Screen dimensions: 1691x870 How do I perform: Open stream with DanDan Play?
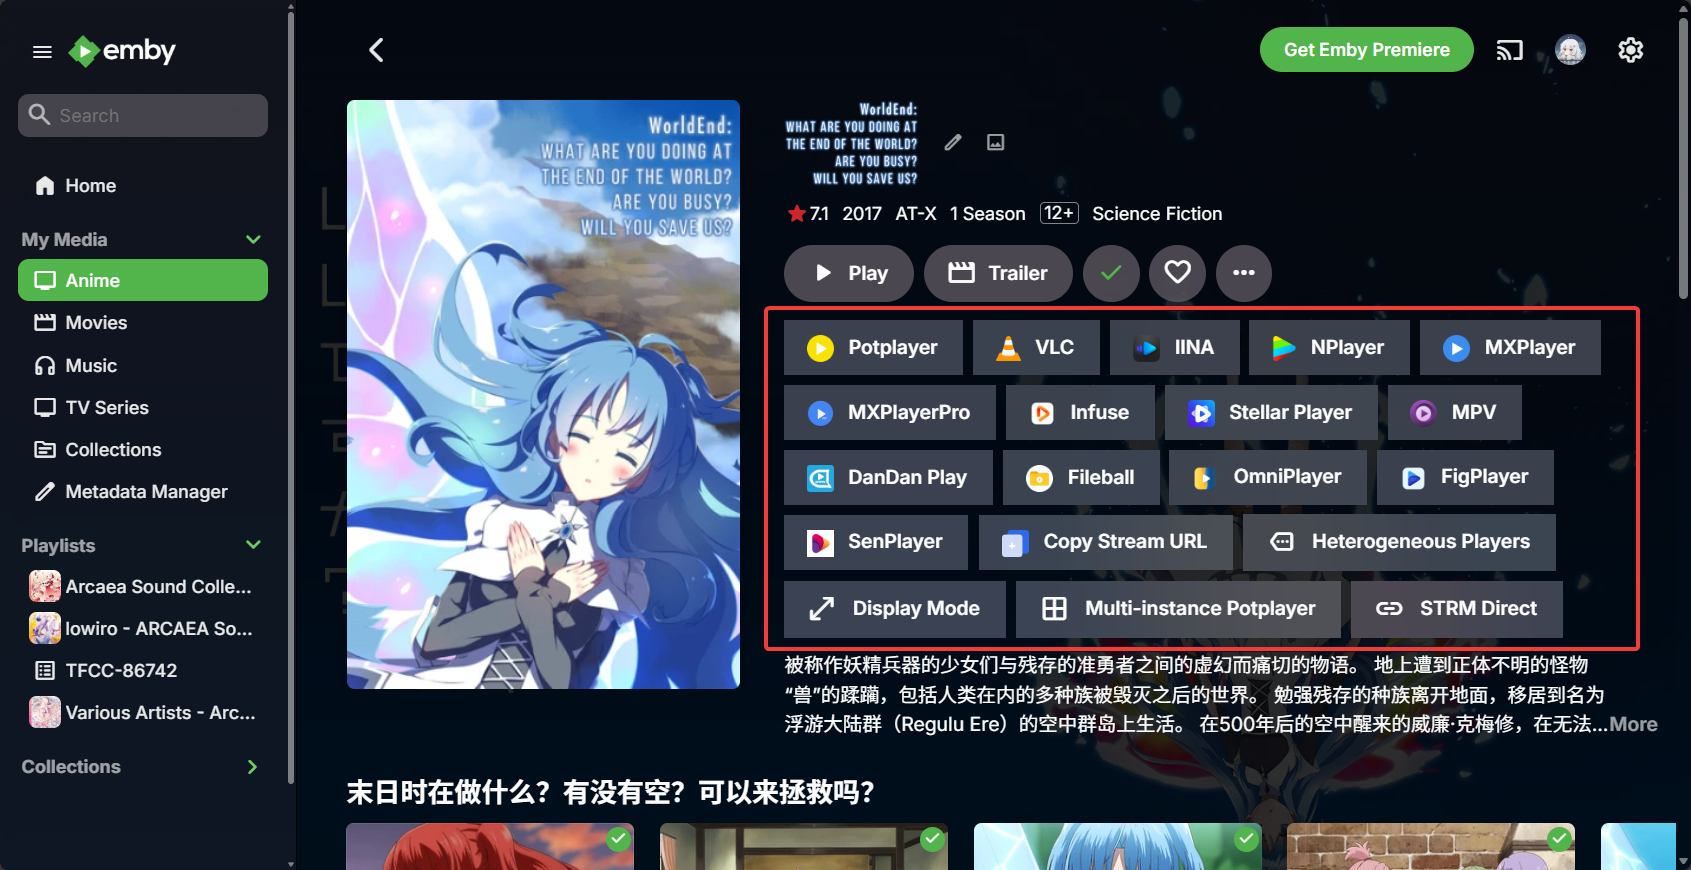click(888, 477)
